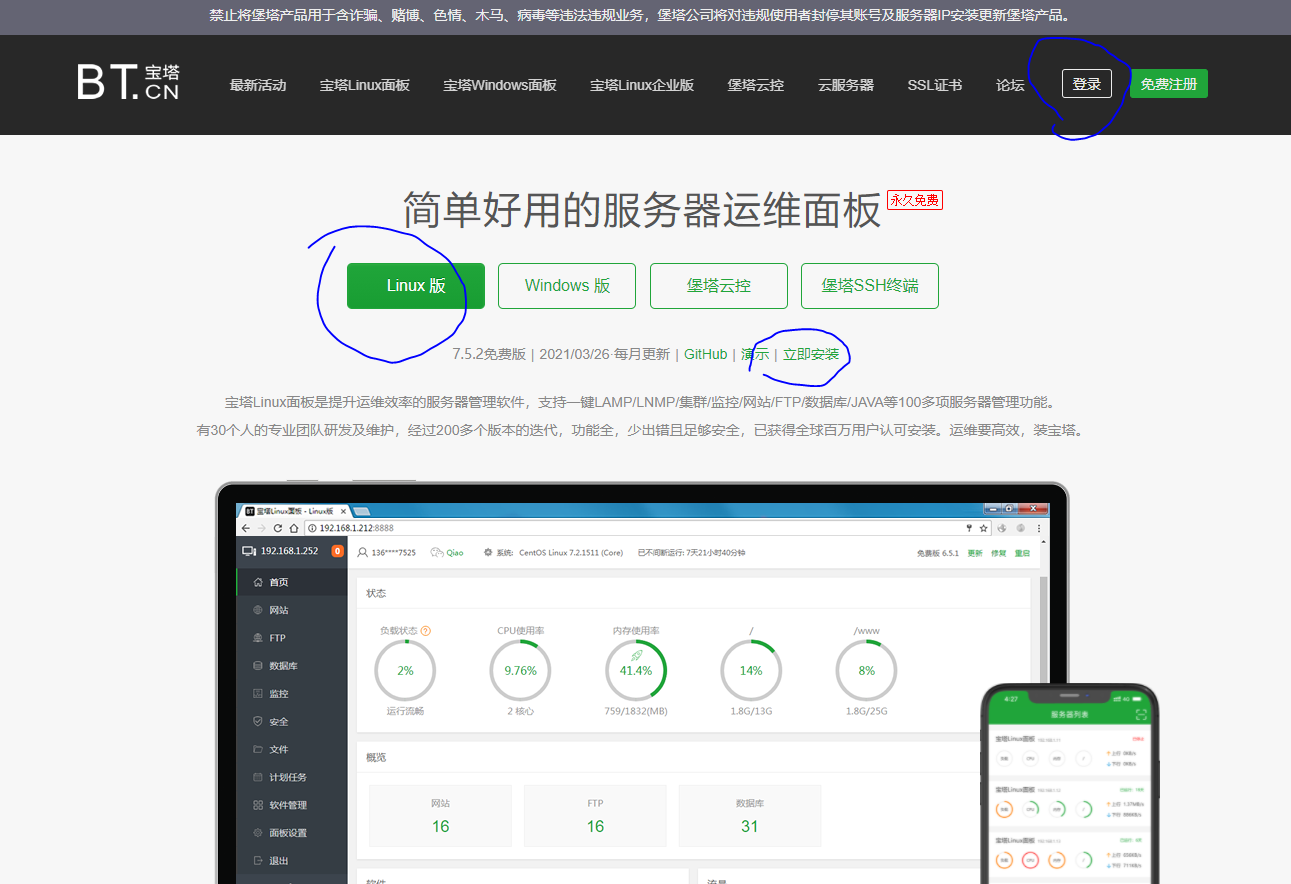Click the scan icon on phone mockup header
Viewport: 1291px width, 884px height.
click(x=1142, y=715)
